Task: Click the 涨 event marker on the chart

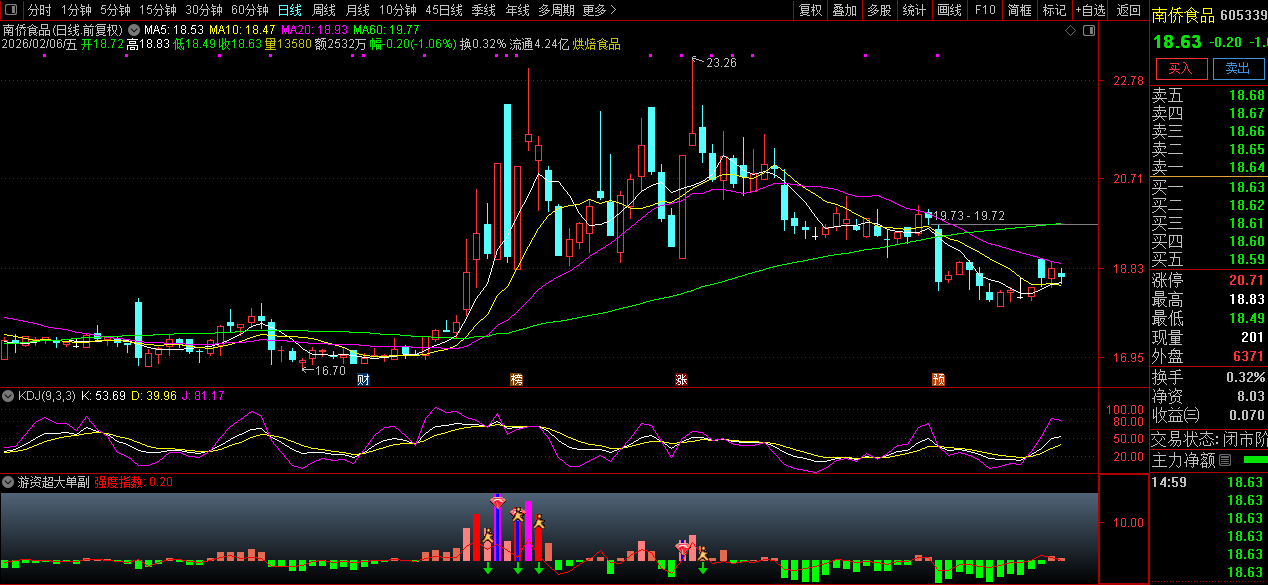Action: click(681, 380)
